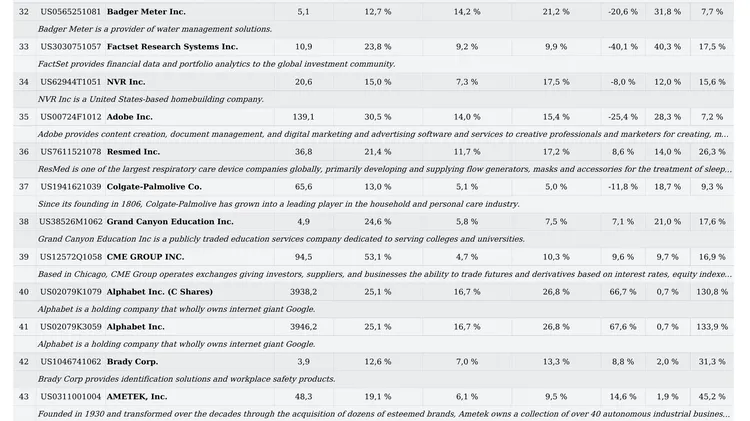750x421 pixels.
Task: Select the Colgate-Palmolive Co. name
Action: click(x=154, y=186)
